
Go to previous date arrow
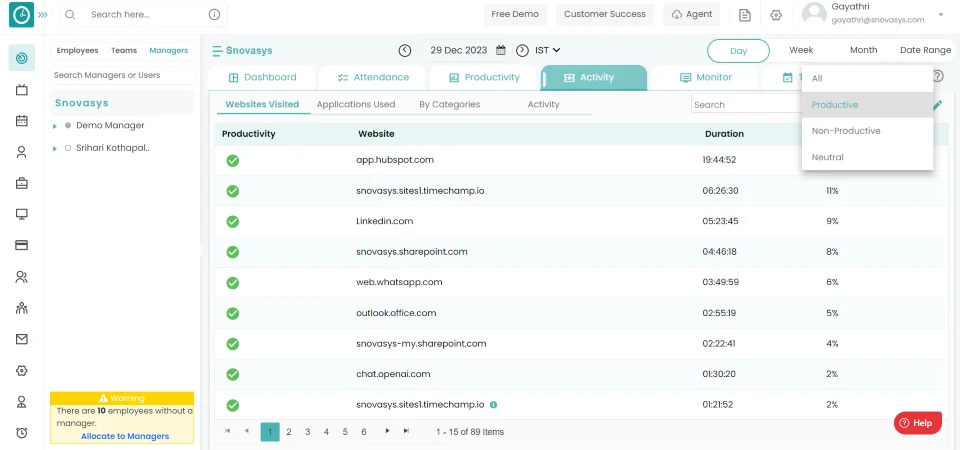(x=405, y=50)
